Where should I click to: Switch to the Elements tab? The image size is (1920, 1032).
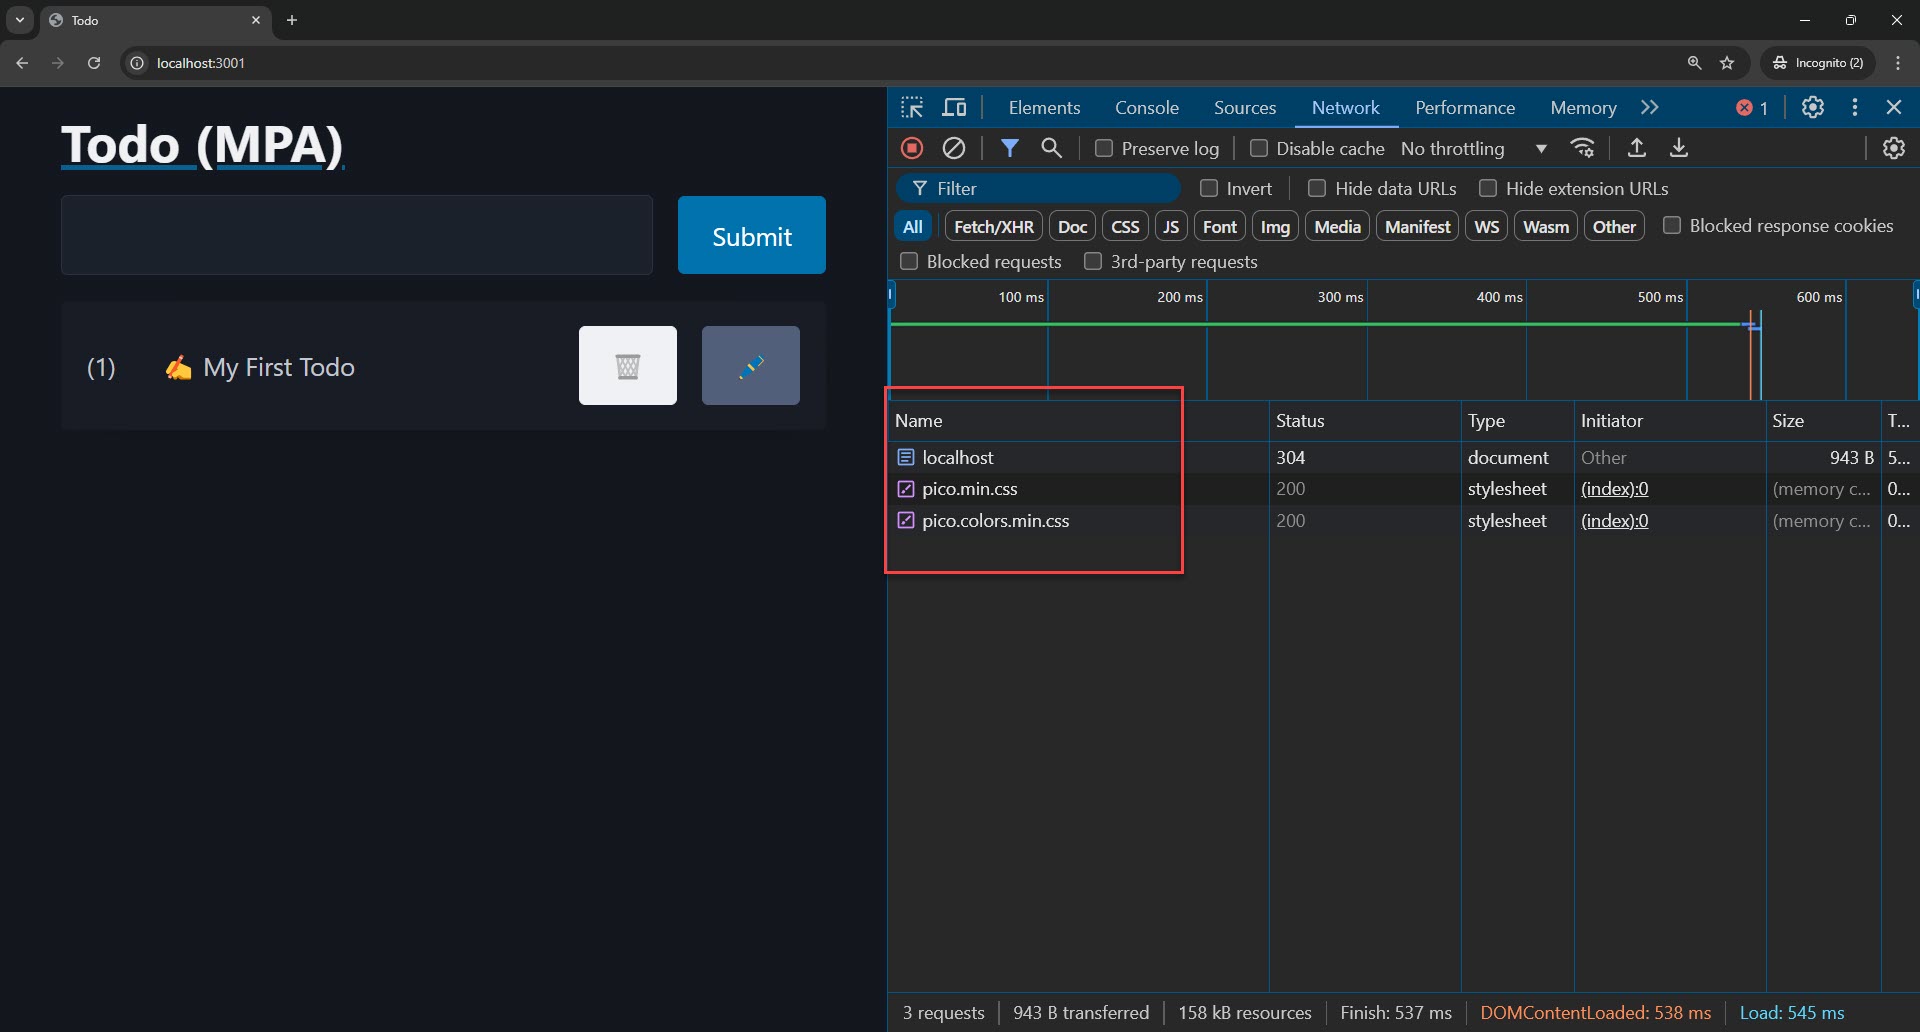pos(1044,107)
